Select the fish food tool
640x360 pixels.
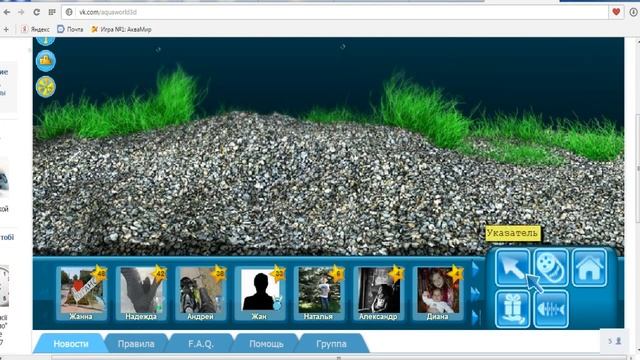point(551,268)
